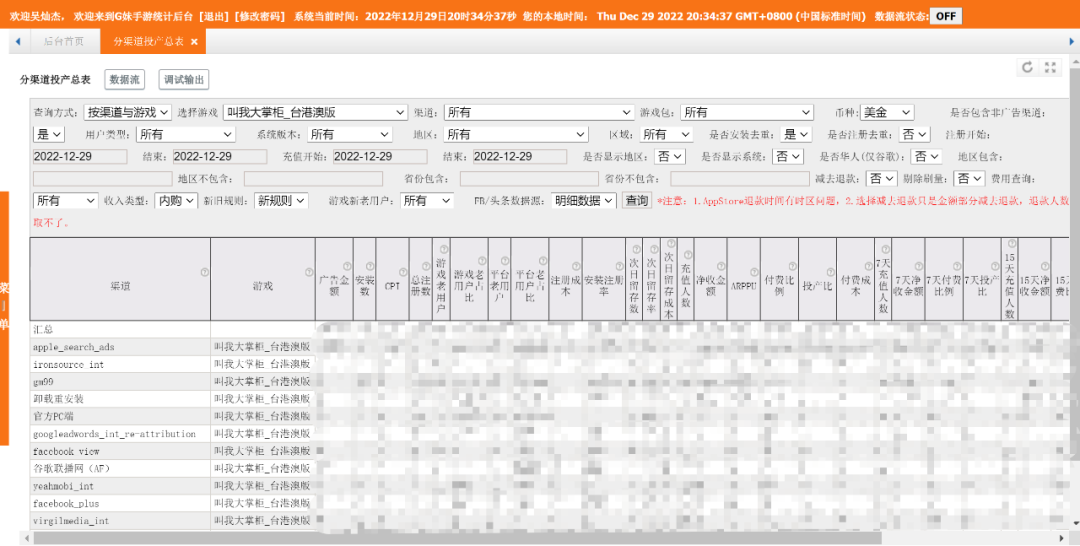Click the refresh icon in the report panel
This screenshot has height=546, width=1080.
pyautogui.click(x=1027, y=67)
